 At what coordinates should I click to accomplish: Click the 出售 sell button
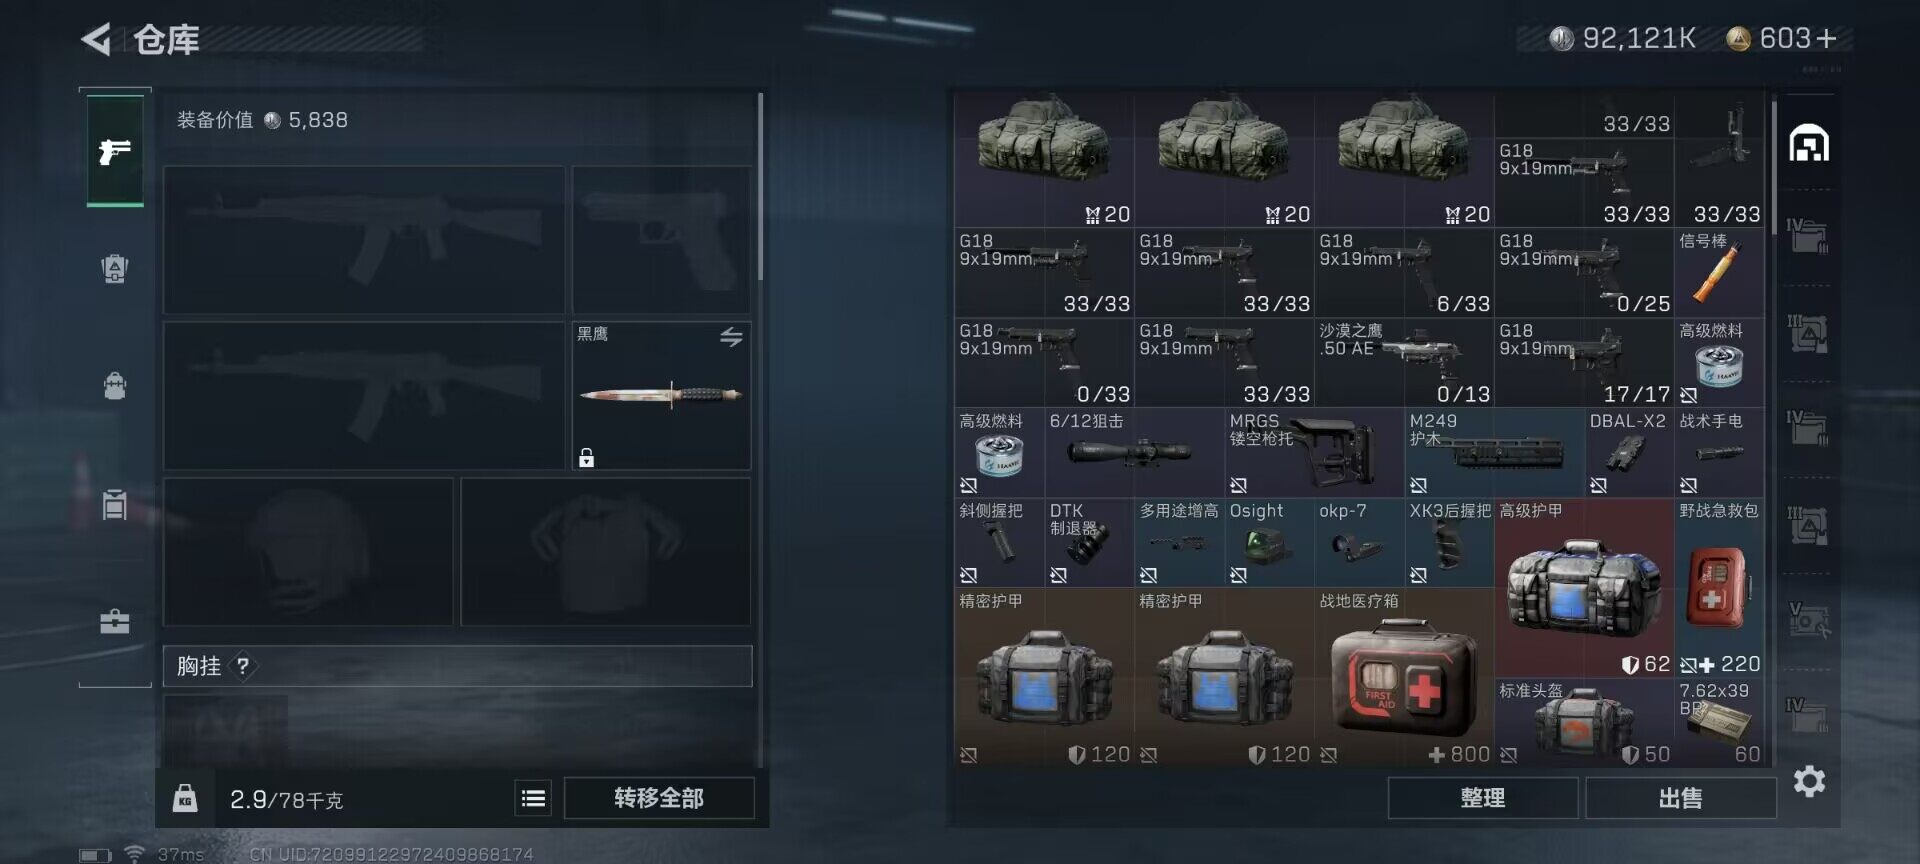1680,798
